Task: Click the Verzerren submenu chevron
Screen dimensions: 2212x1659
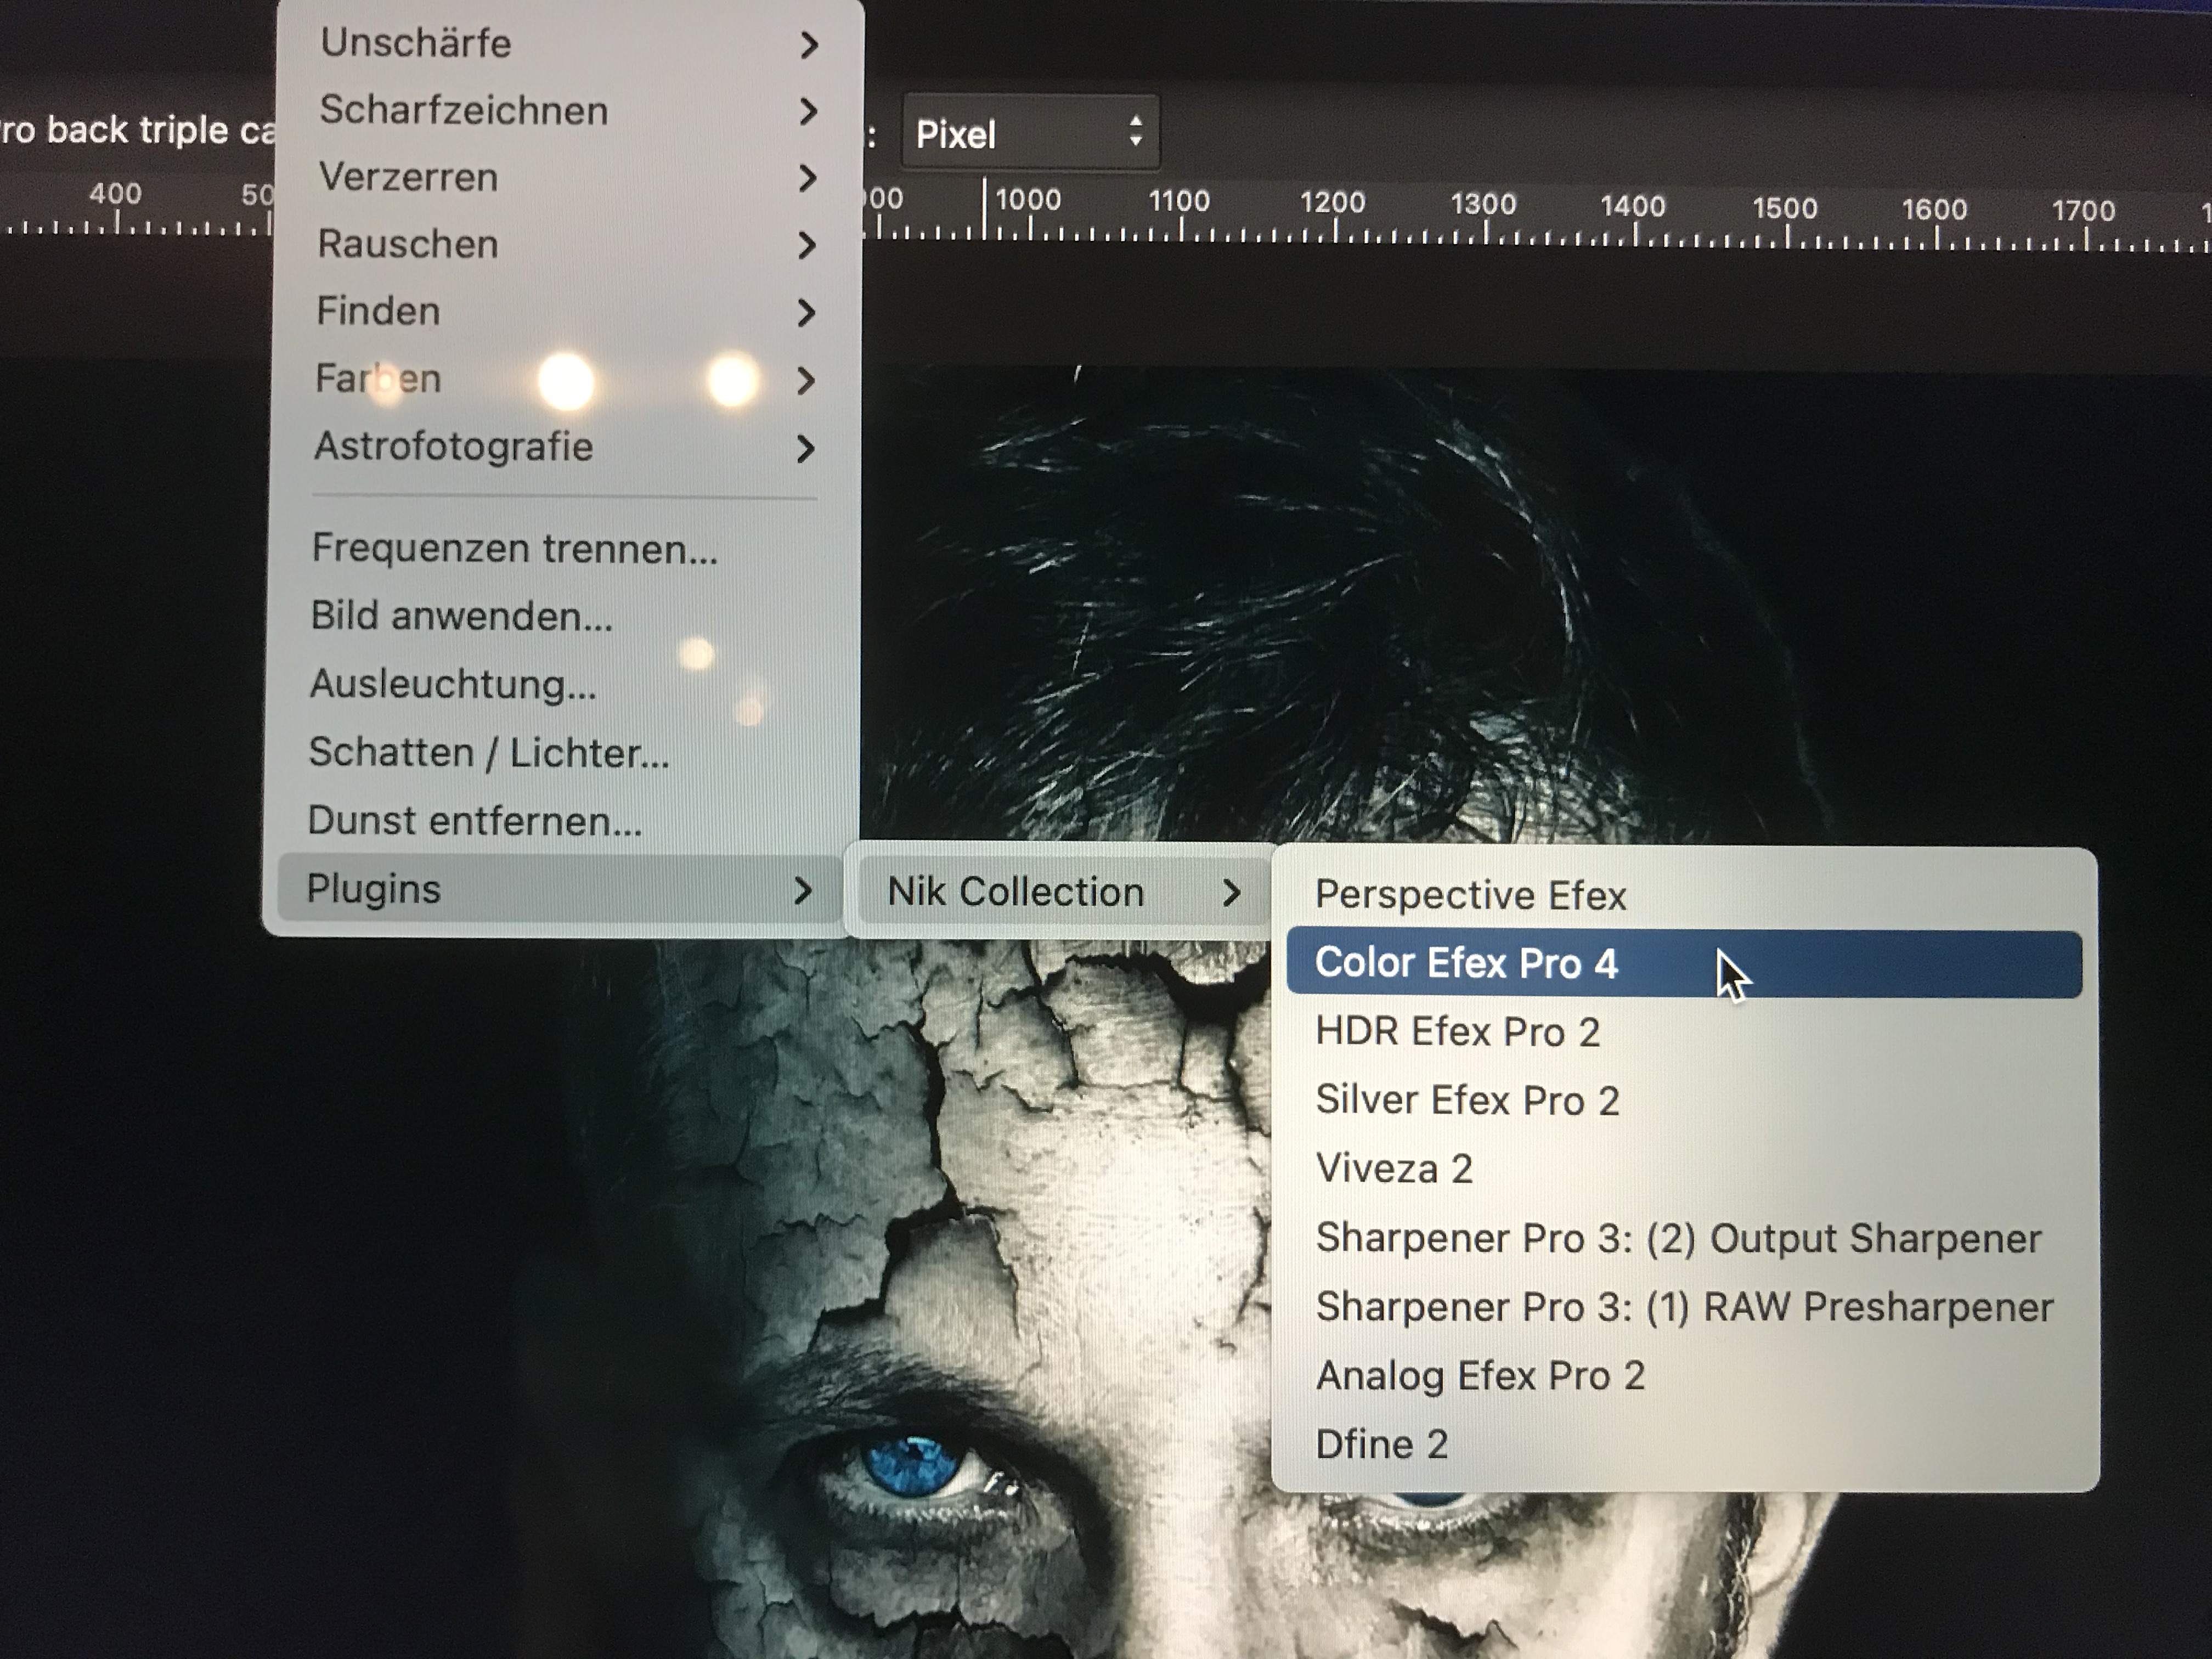Action: point(808,179)
